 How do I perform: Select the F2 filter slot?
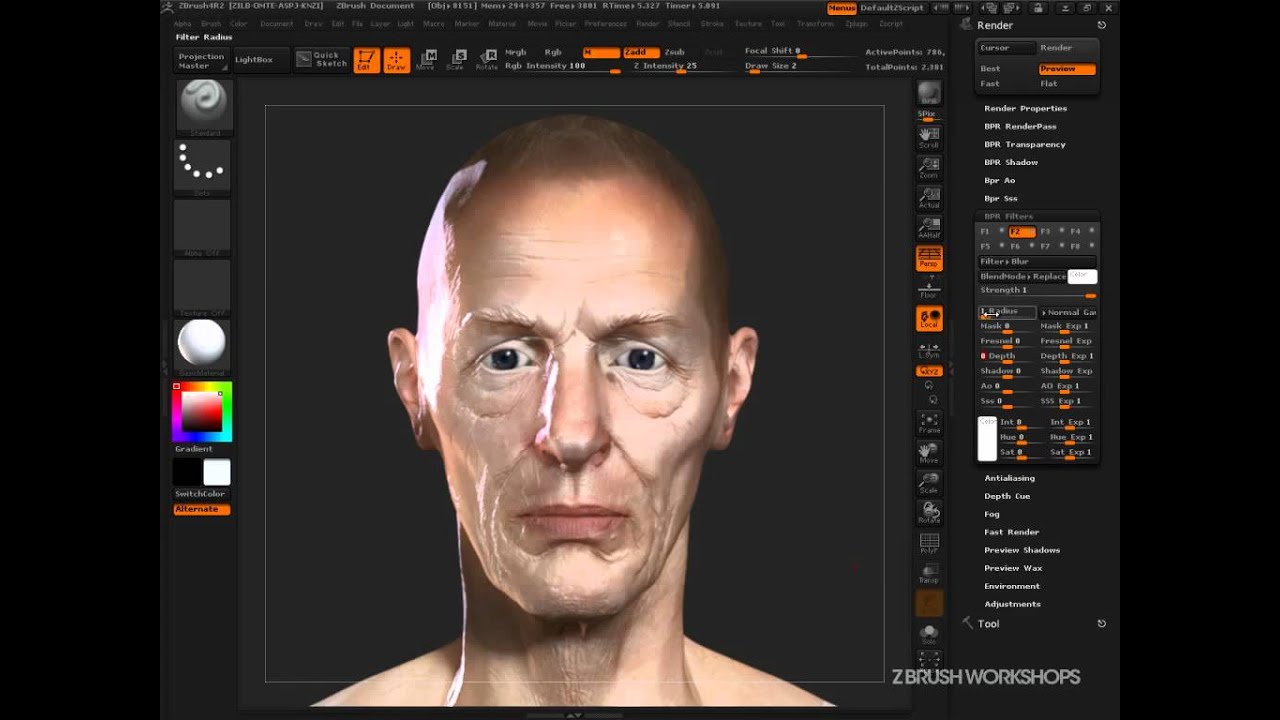click(1022, 232)
